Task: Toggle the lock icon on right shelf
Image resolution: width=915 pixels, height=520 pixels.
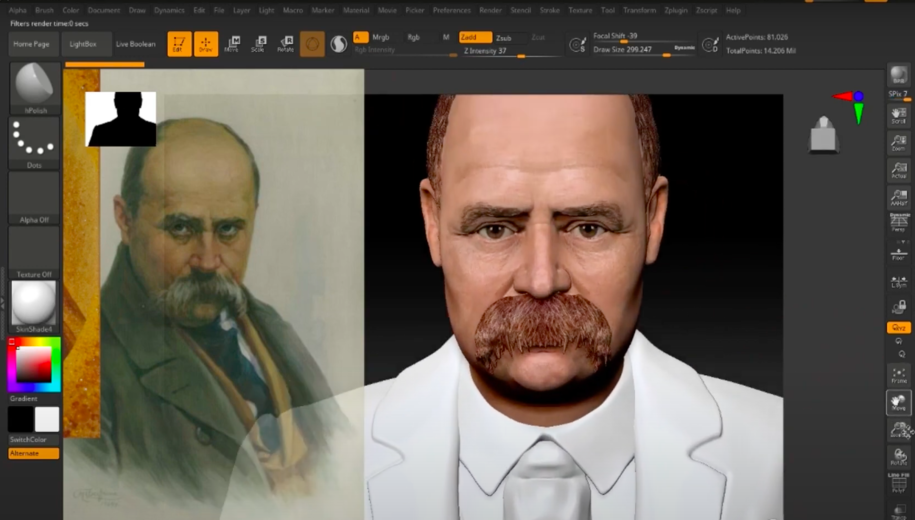Action: coord(899,308)
